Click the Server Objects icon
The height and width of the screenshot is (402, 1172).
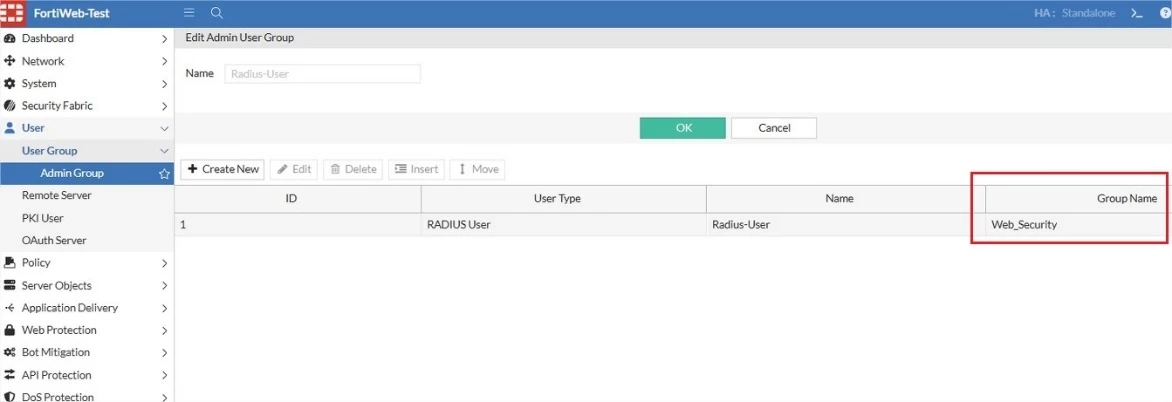click(10, 285)
